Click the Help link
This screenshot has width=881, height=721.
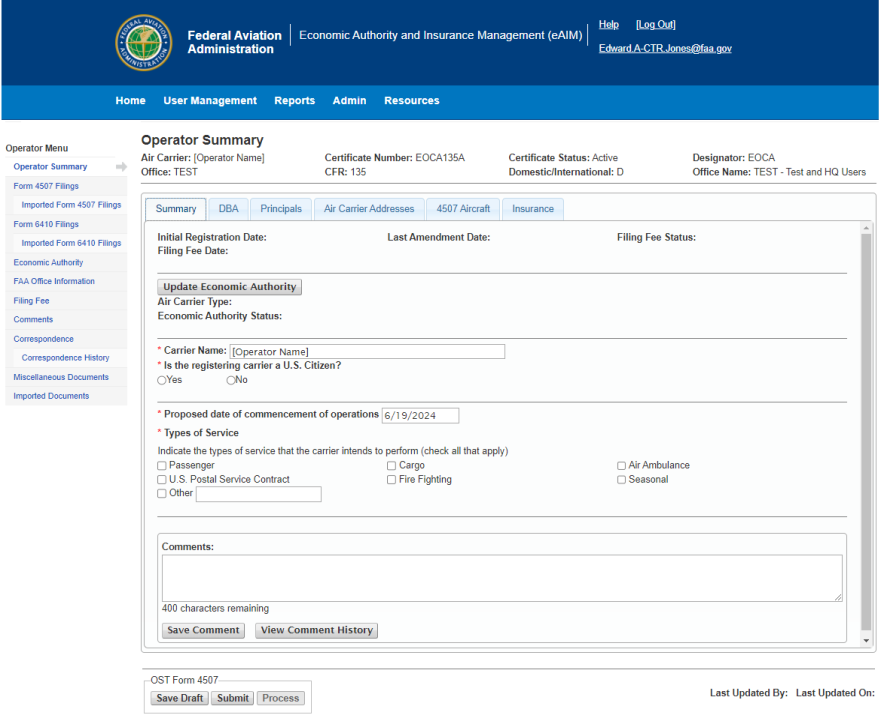click(608, 25)
